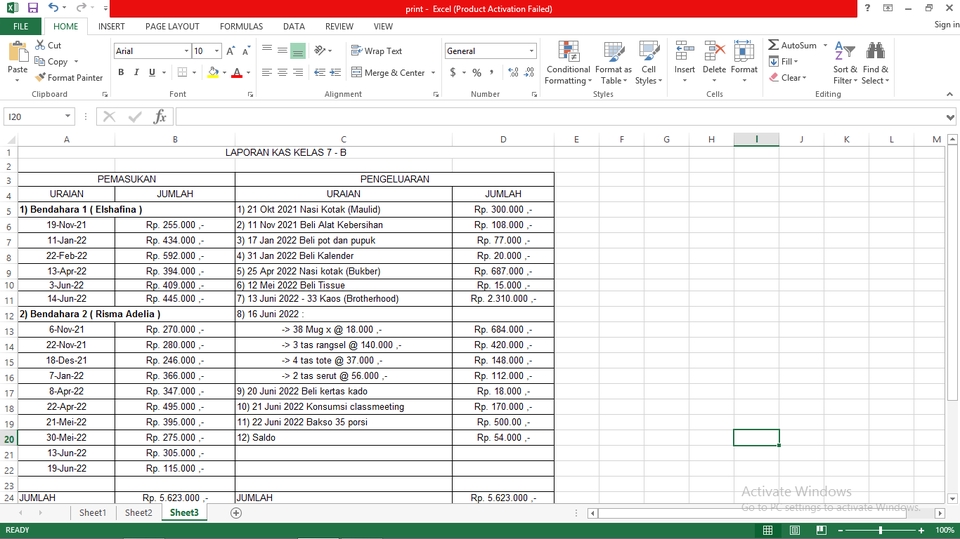Image resolution: width=960 pixels, height=539 pixels.
Task: Expand the fill color dropdown arrow
Action: (x=225, y=72)
